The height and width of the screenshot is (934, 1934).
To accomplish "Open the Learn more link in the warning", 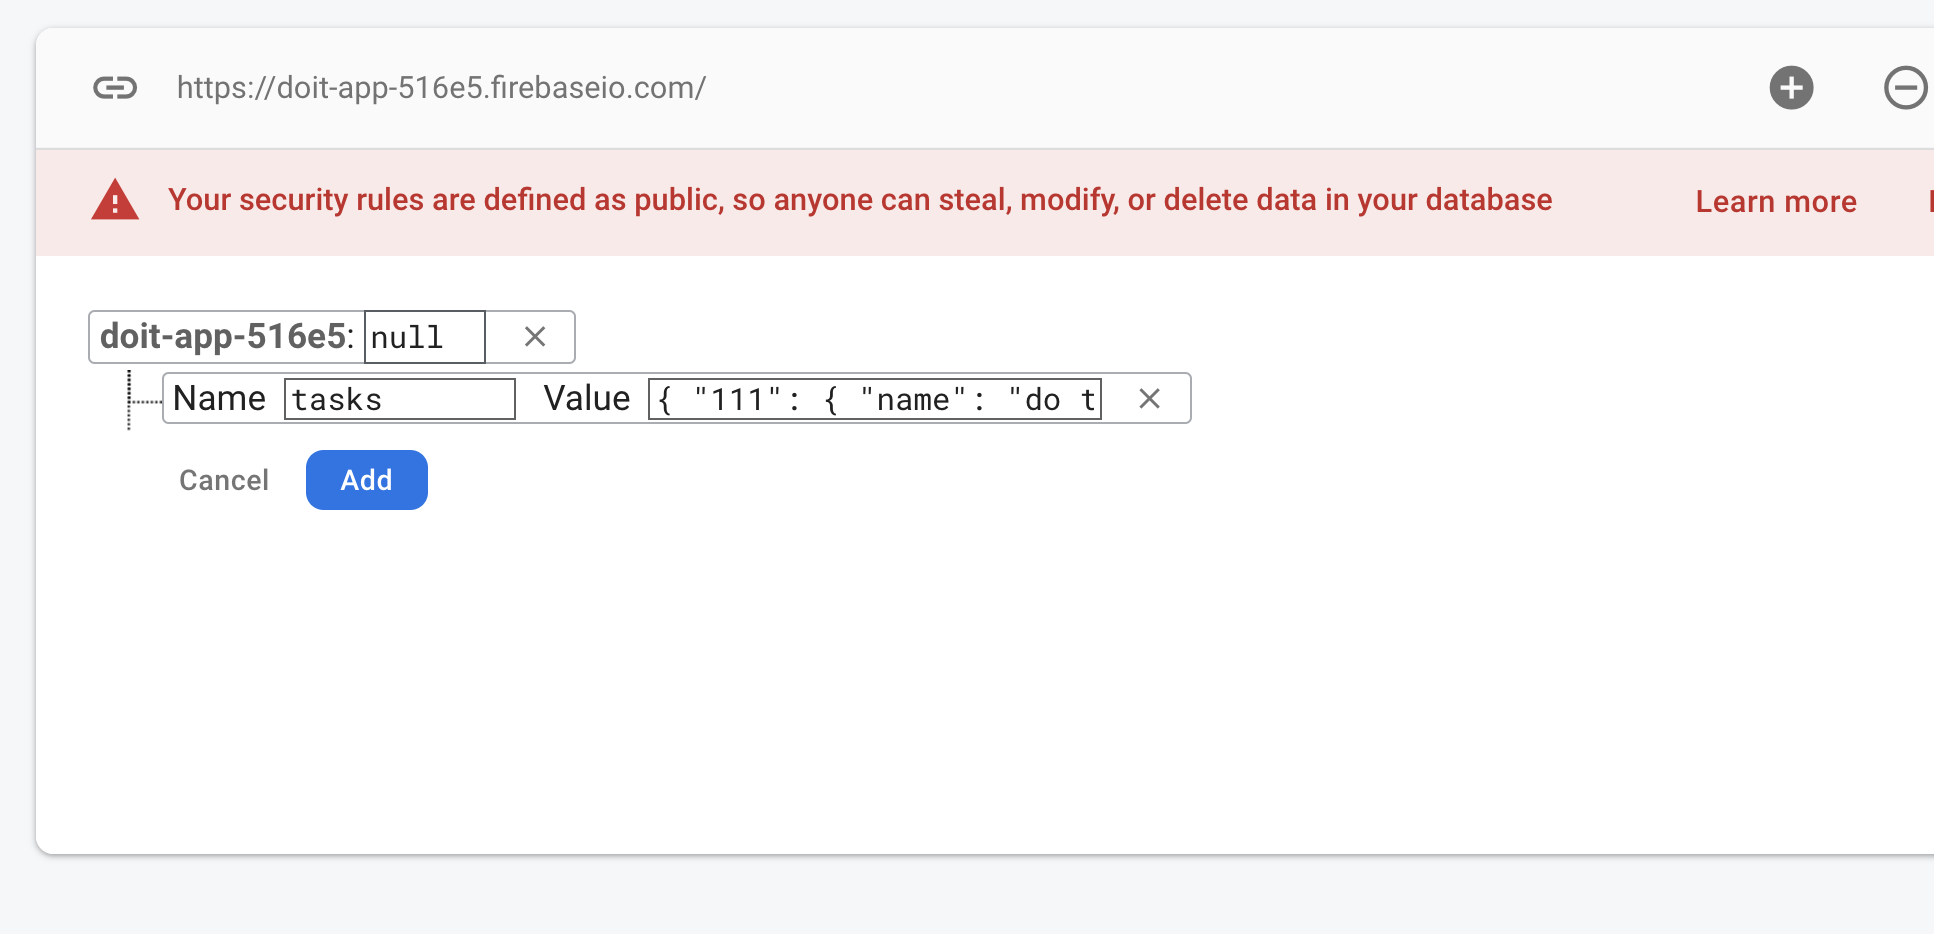I will click(x=1775, y=202).
